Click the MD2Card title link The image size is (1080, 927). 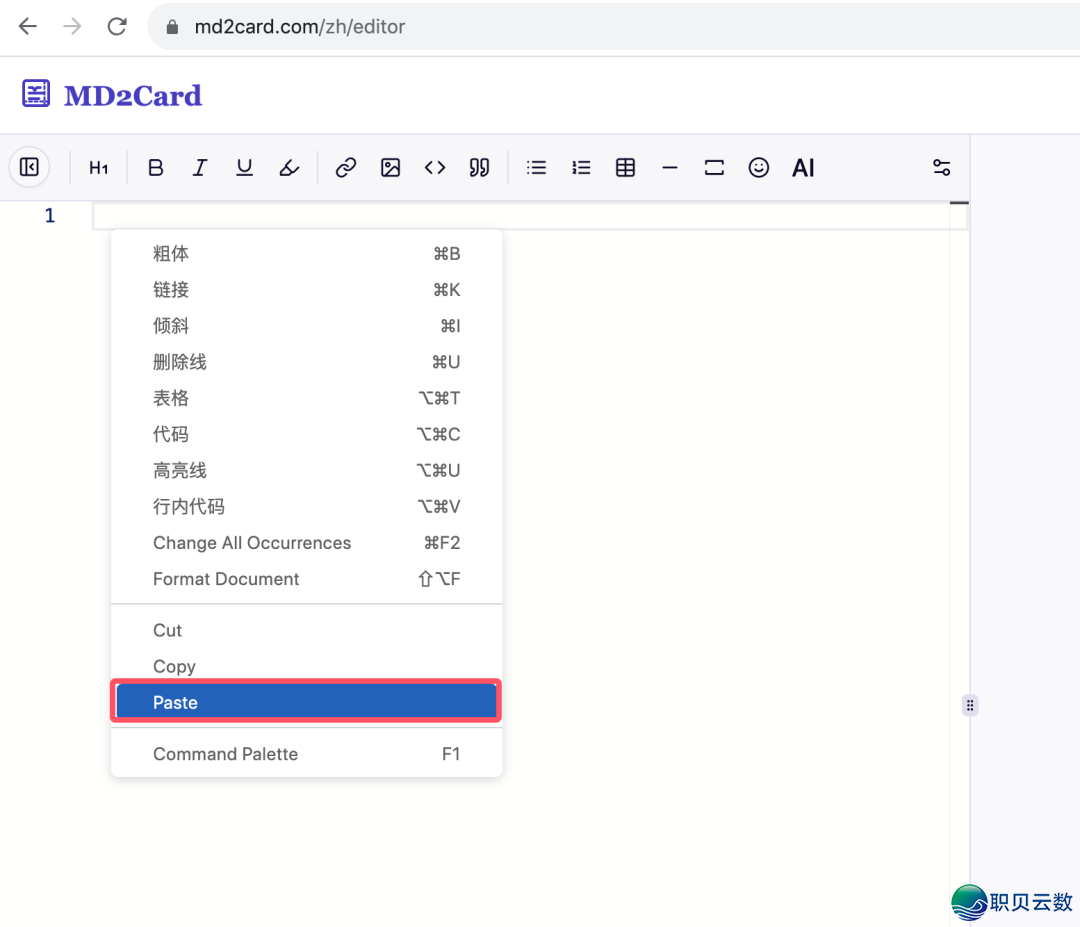[133, 96]
